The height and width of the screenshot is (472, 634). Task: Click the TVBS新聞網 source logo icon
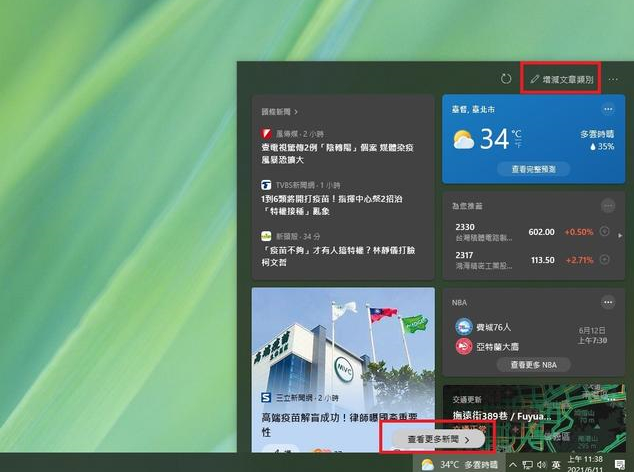(266, 185)
